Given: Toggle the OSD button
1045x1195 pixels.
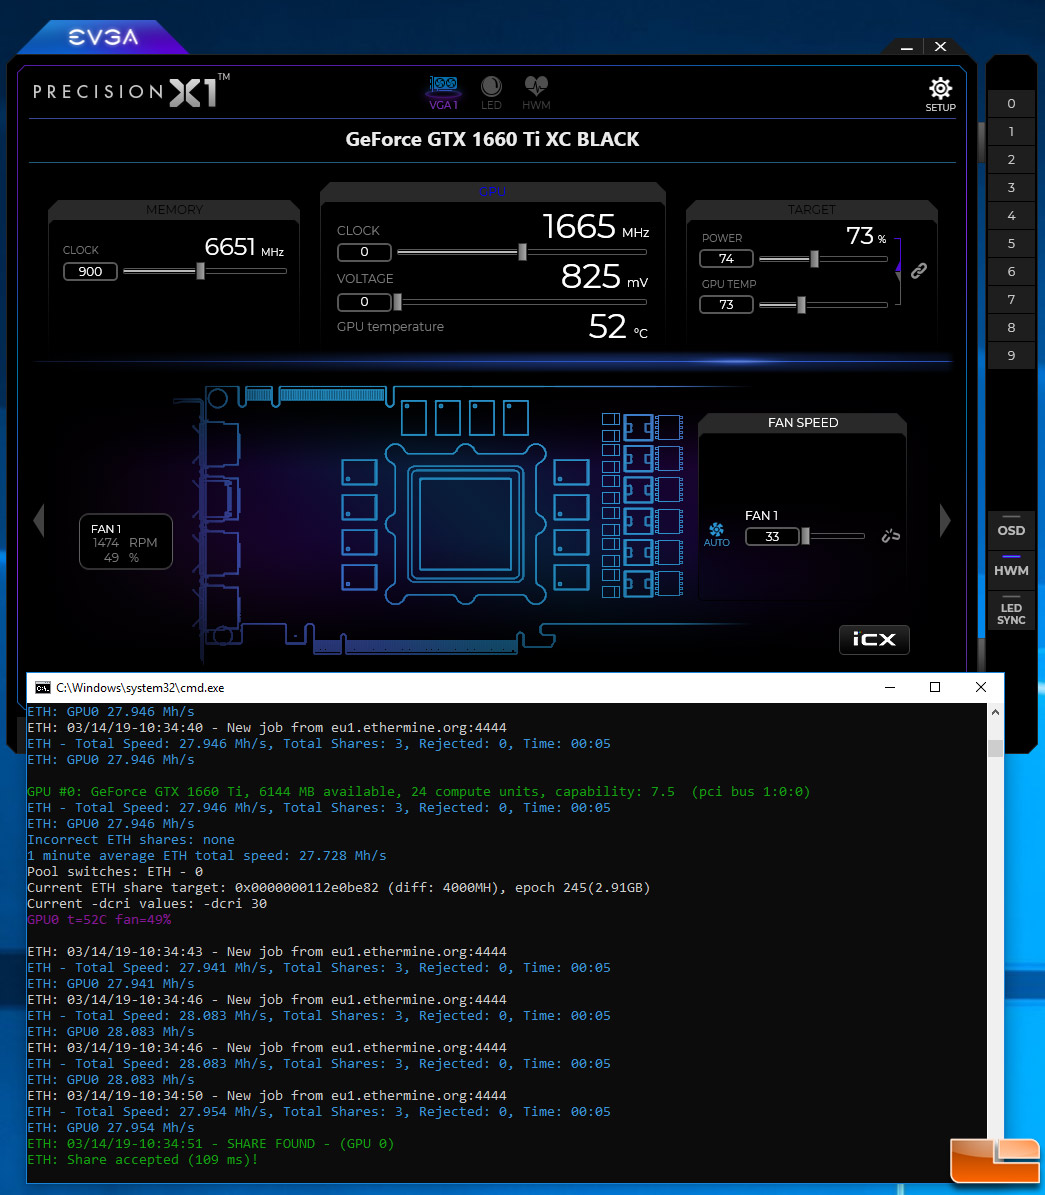Looking at the screenshot, I should coord(1011,530).
